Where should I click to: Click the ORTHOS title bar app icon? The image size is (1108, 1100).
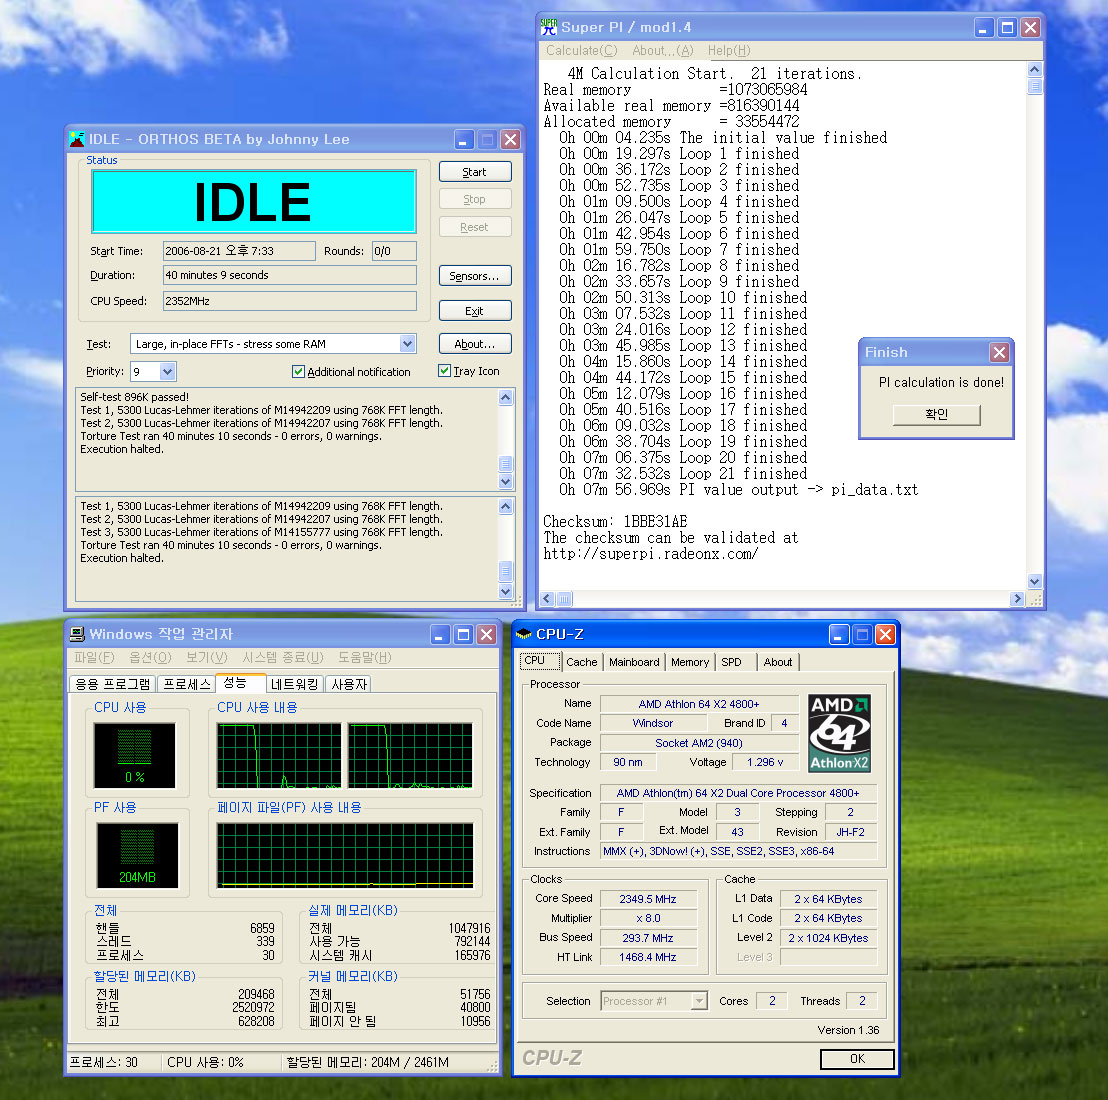coord(77,139)
